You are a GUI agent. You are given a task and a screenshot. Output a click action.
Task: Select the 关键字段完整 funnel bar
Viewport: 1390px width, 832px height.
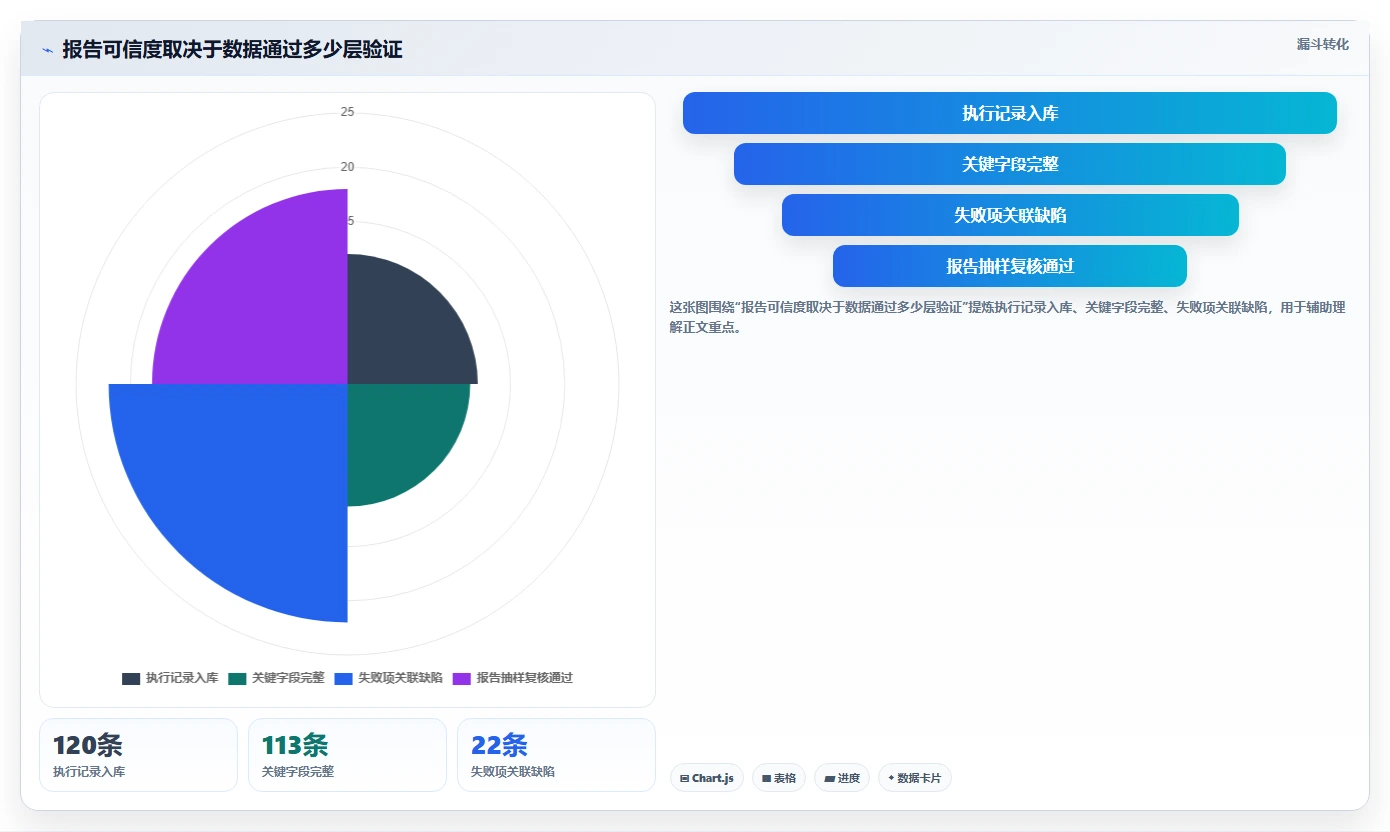point(1009,164)
